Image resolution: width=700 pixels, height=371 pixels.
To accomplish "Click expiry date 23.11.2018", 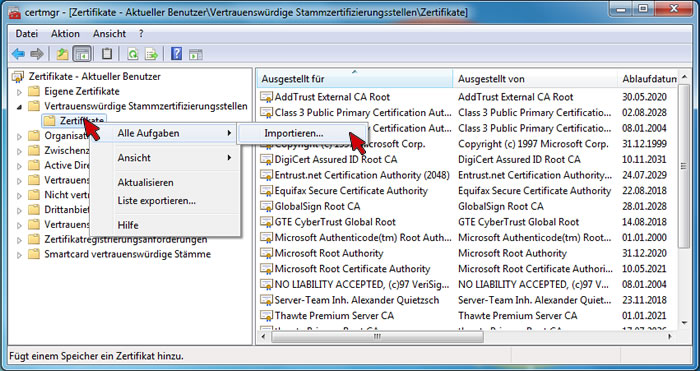I will pos(644,300).
